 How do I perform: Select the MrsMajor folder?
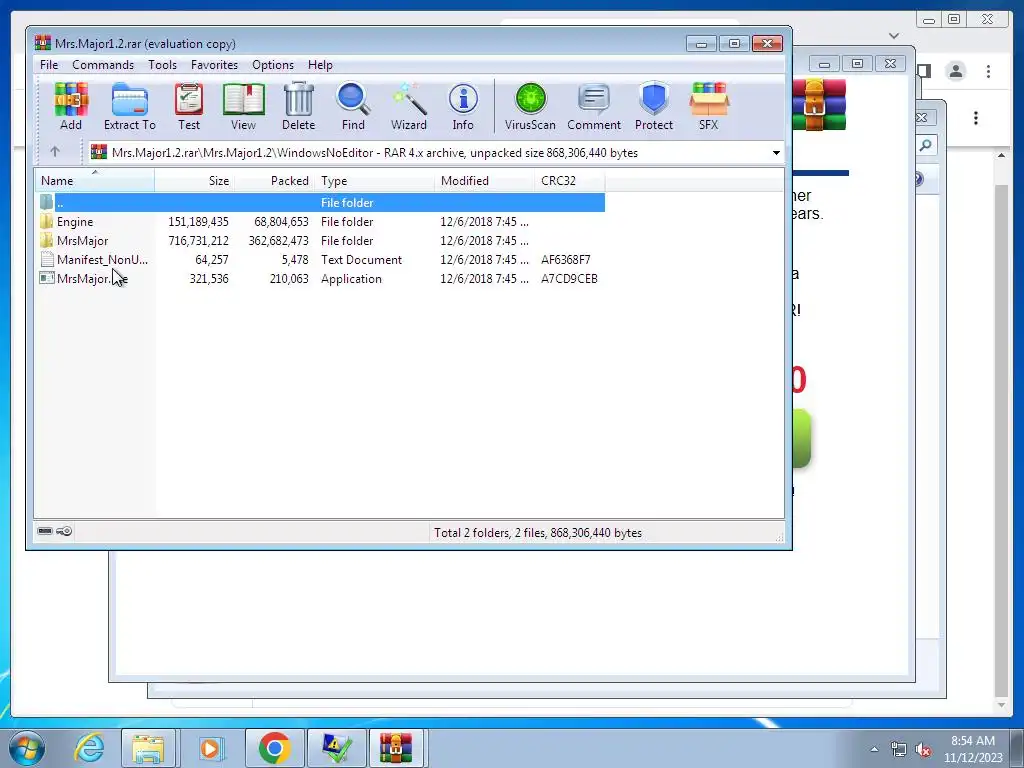point(82,241)
